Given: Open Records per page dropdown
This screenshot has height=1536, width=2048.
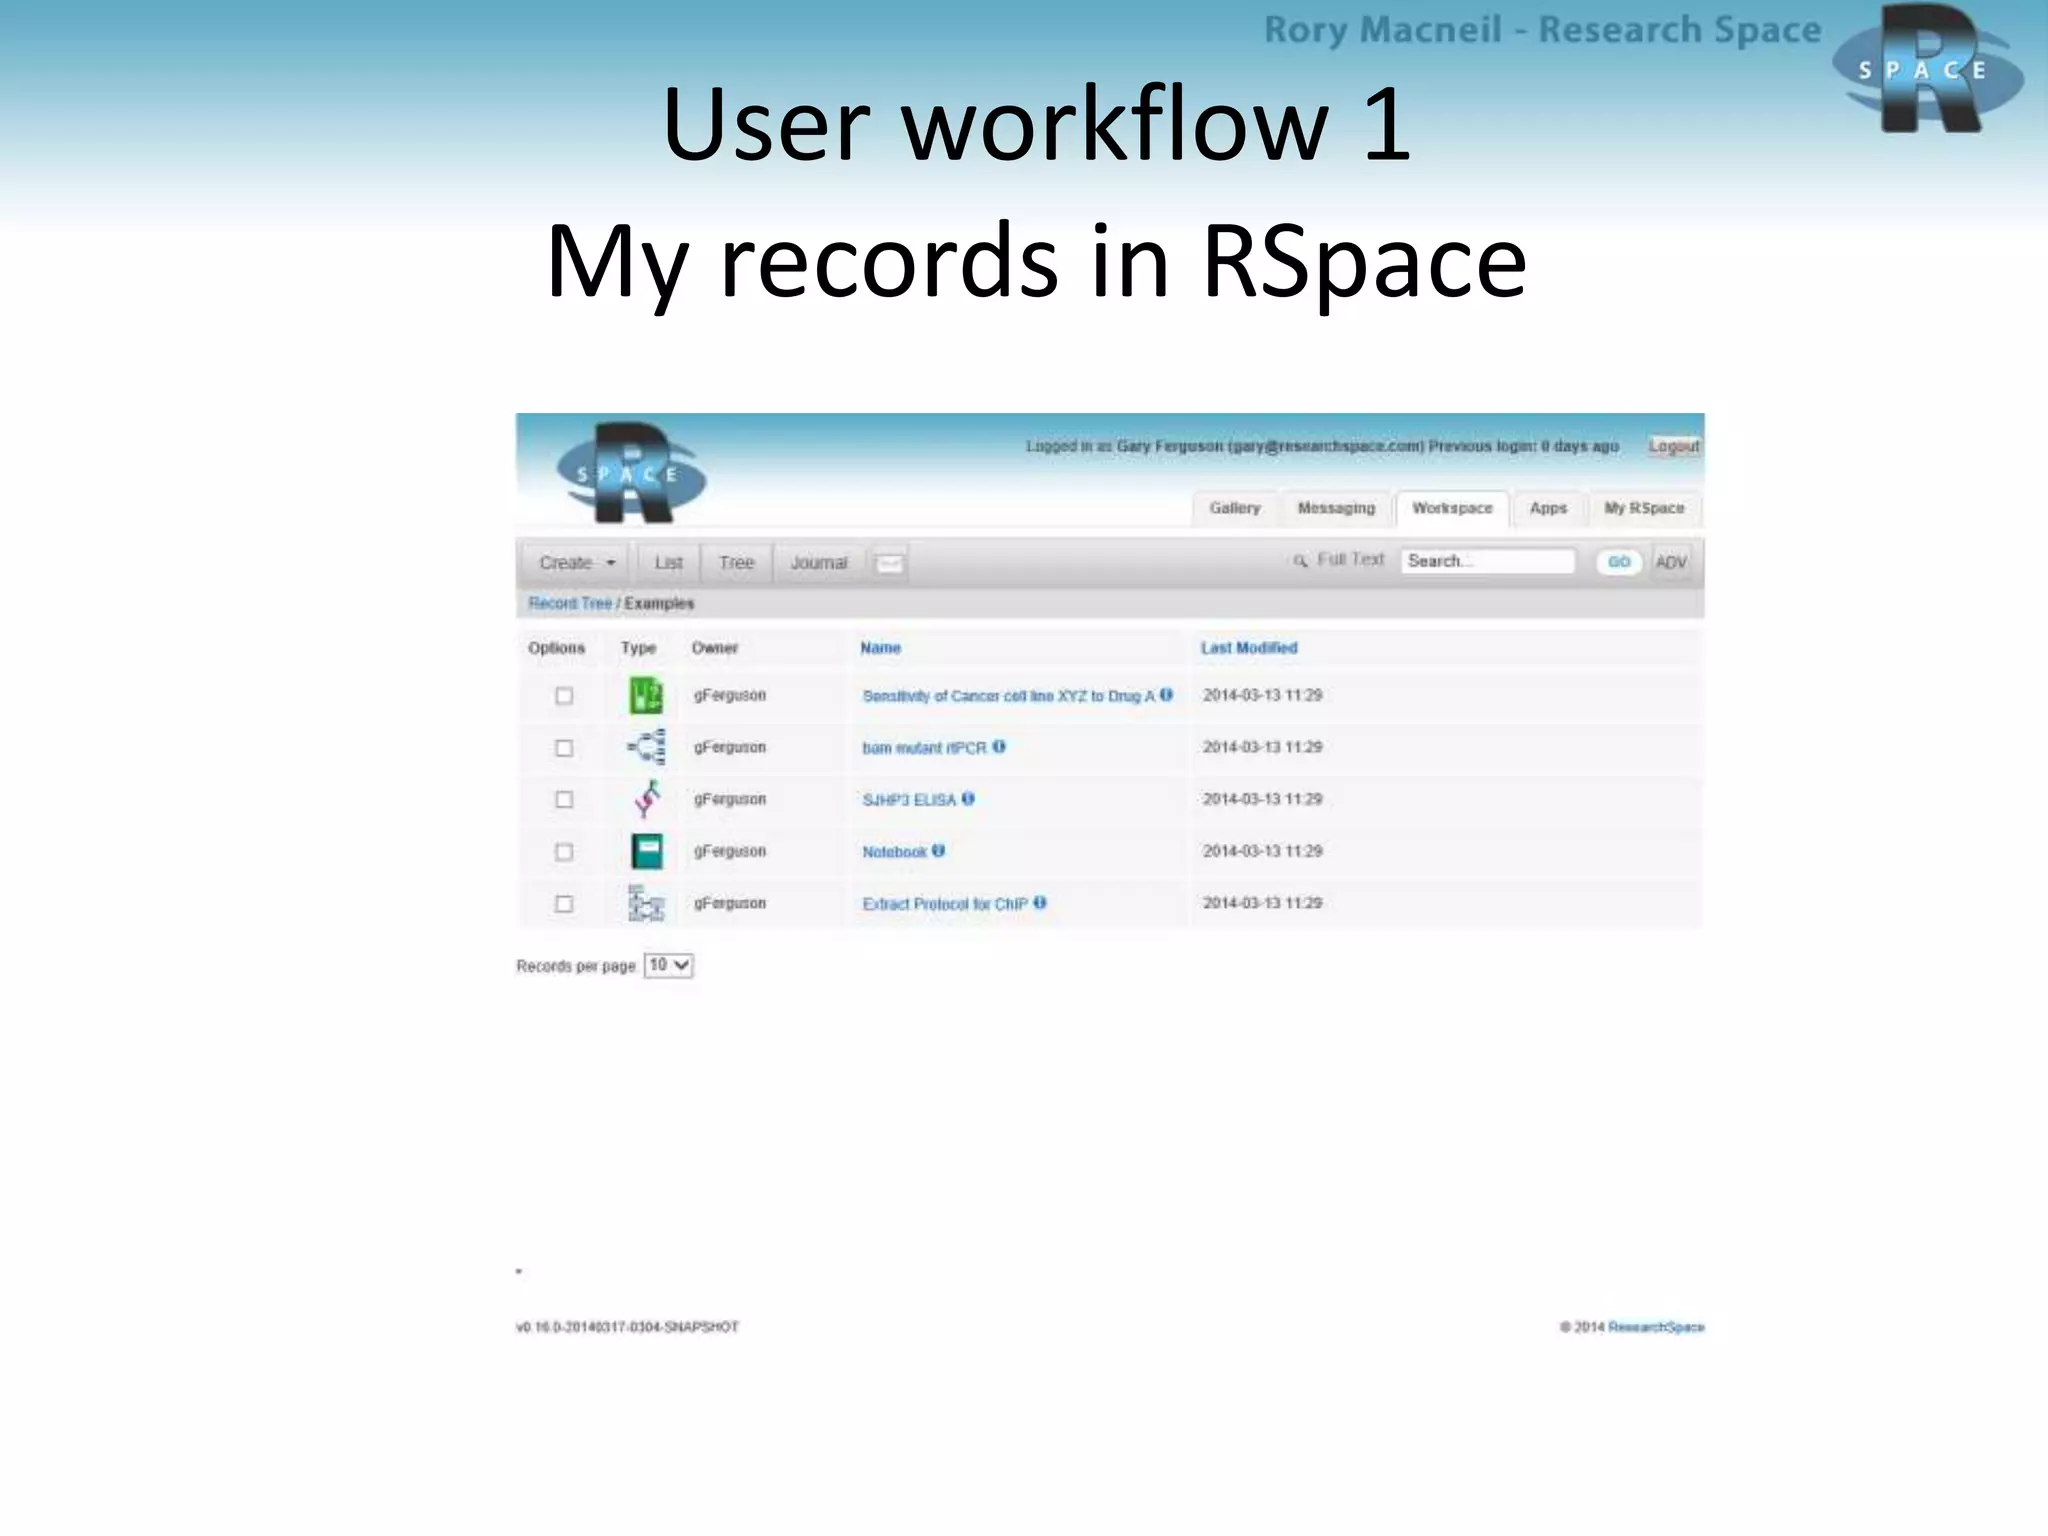Looking at the screenshot, I should (669, 965).
